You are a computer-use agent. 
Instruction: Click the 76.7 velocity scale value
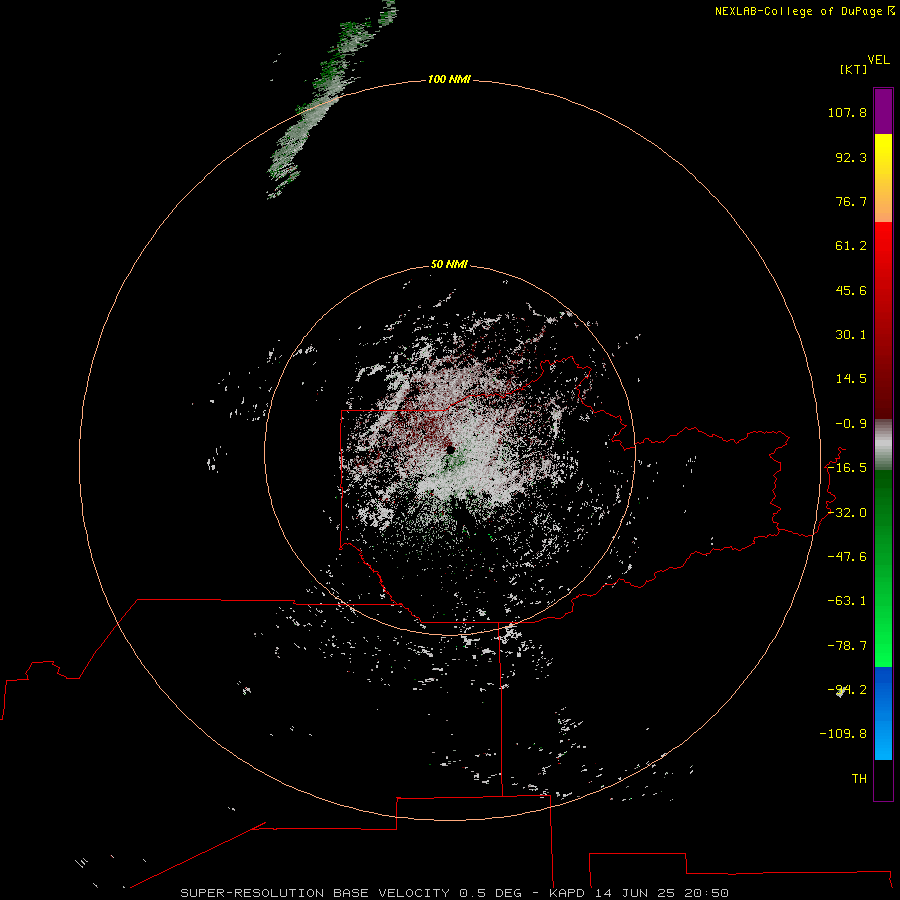pyautogui.click(x=851, y=201)
